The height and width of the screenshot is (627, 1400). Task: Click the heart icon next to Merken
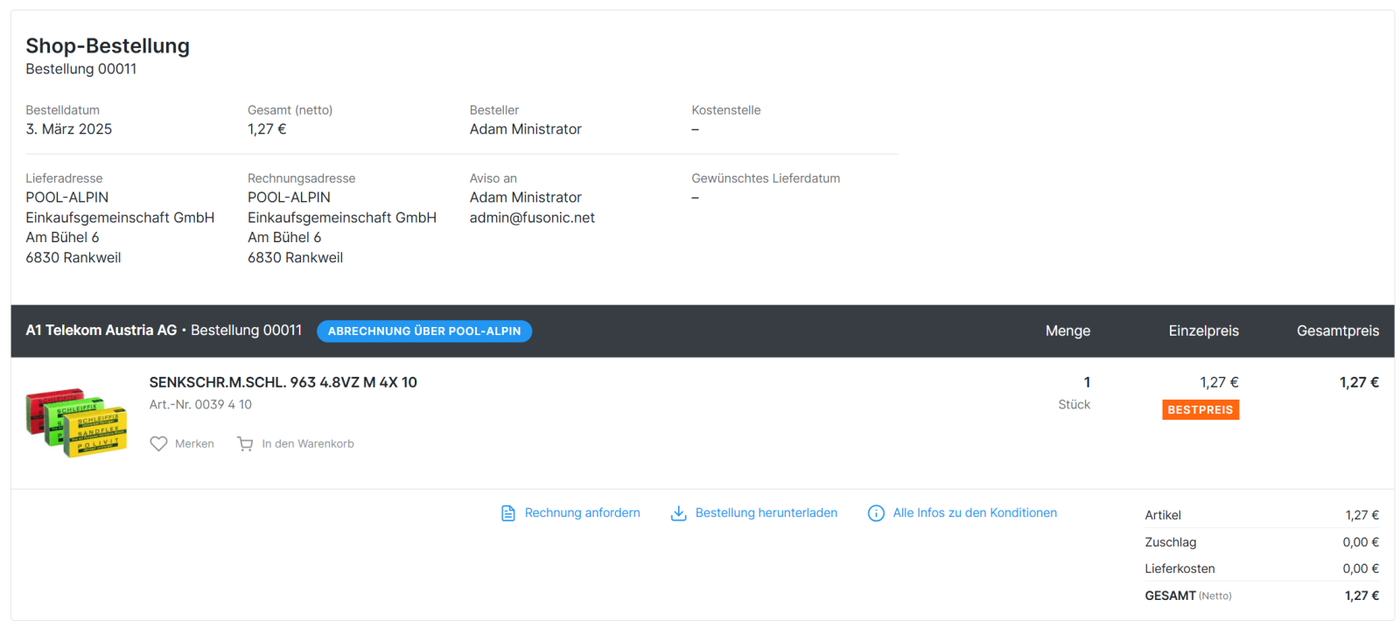[x=158, y=444]
